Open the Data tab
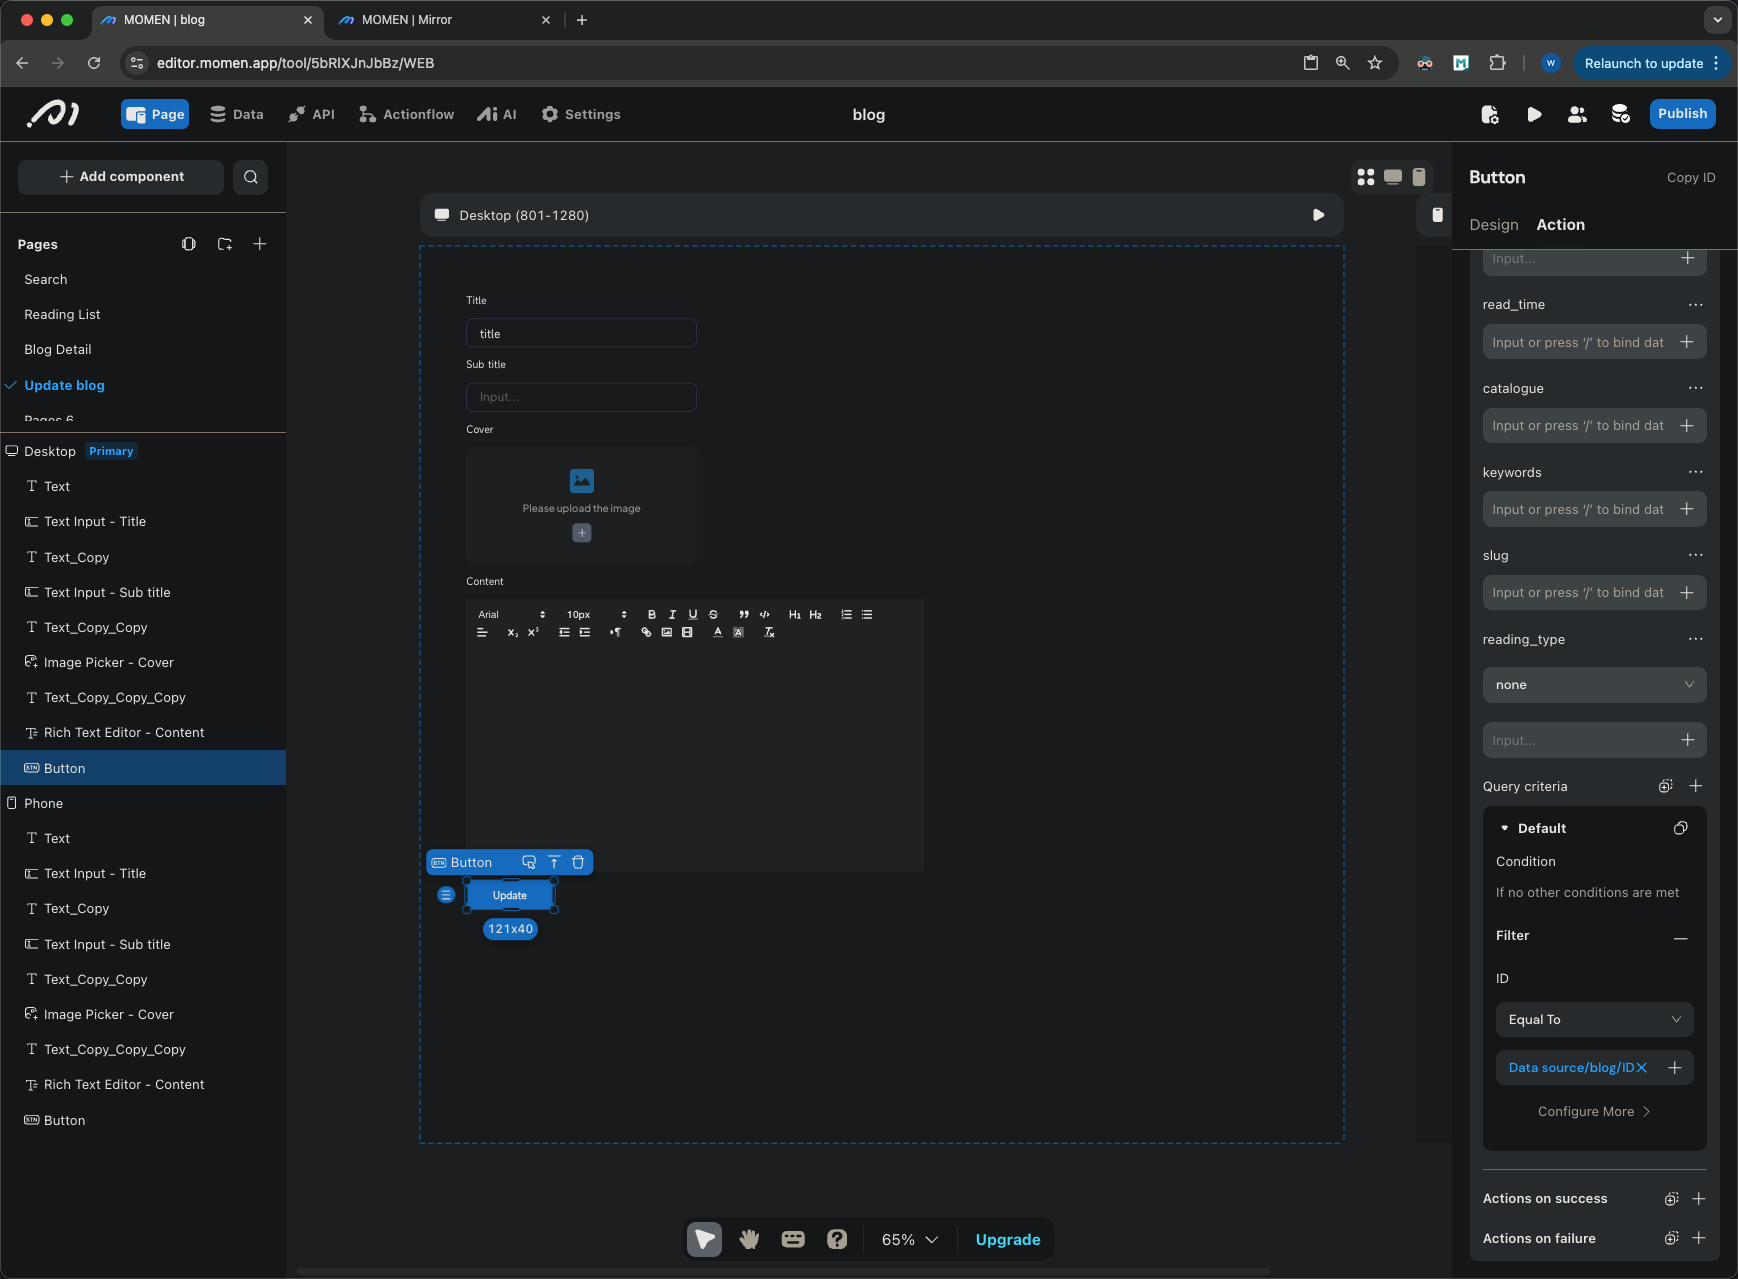 tap(236, 115)
